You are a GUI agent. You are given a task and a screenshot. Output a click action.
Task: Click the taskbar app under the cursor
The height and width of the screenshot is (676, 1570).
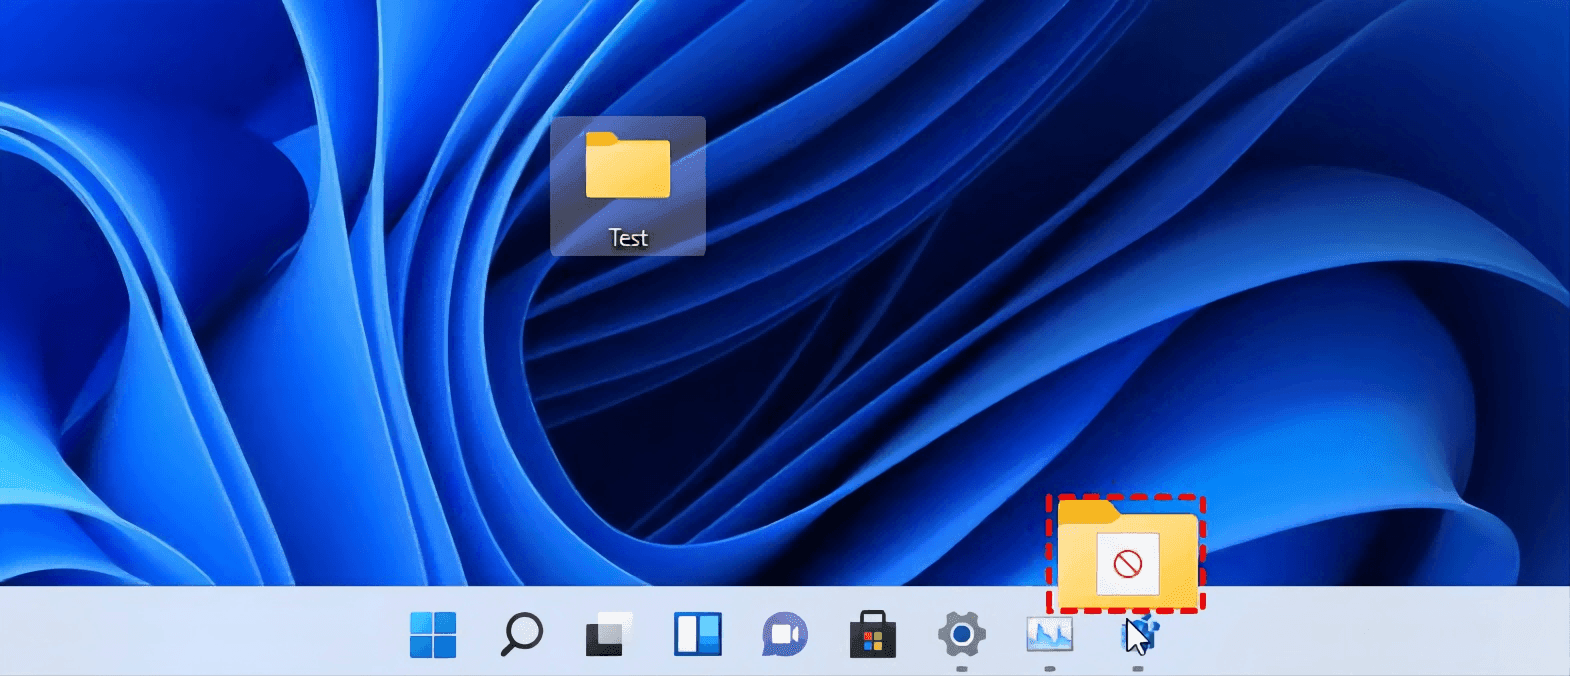[1139, 634]
